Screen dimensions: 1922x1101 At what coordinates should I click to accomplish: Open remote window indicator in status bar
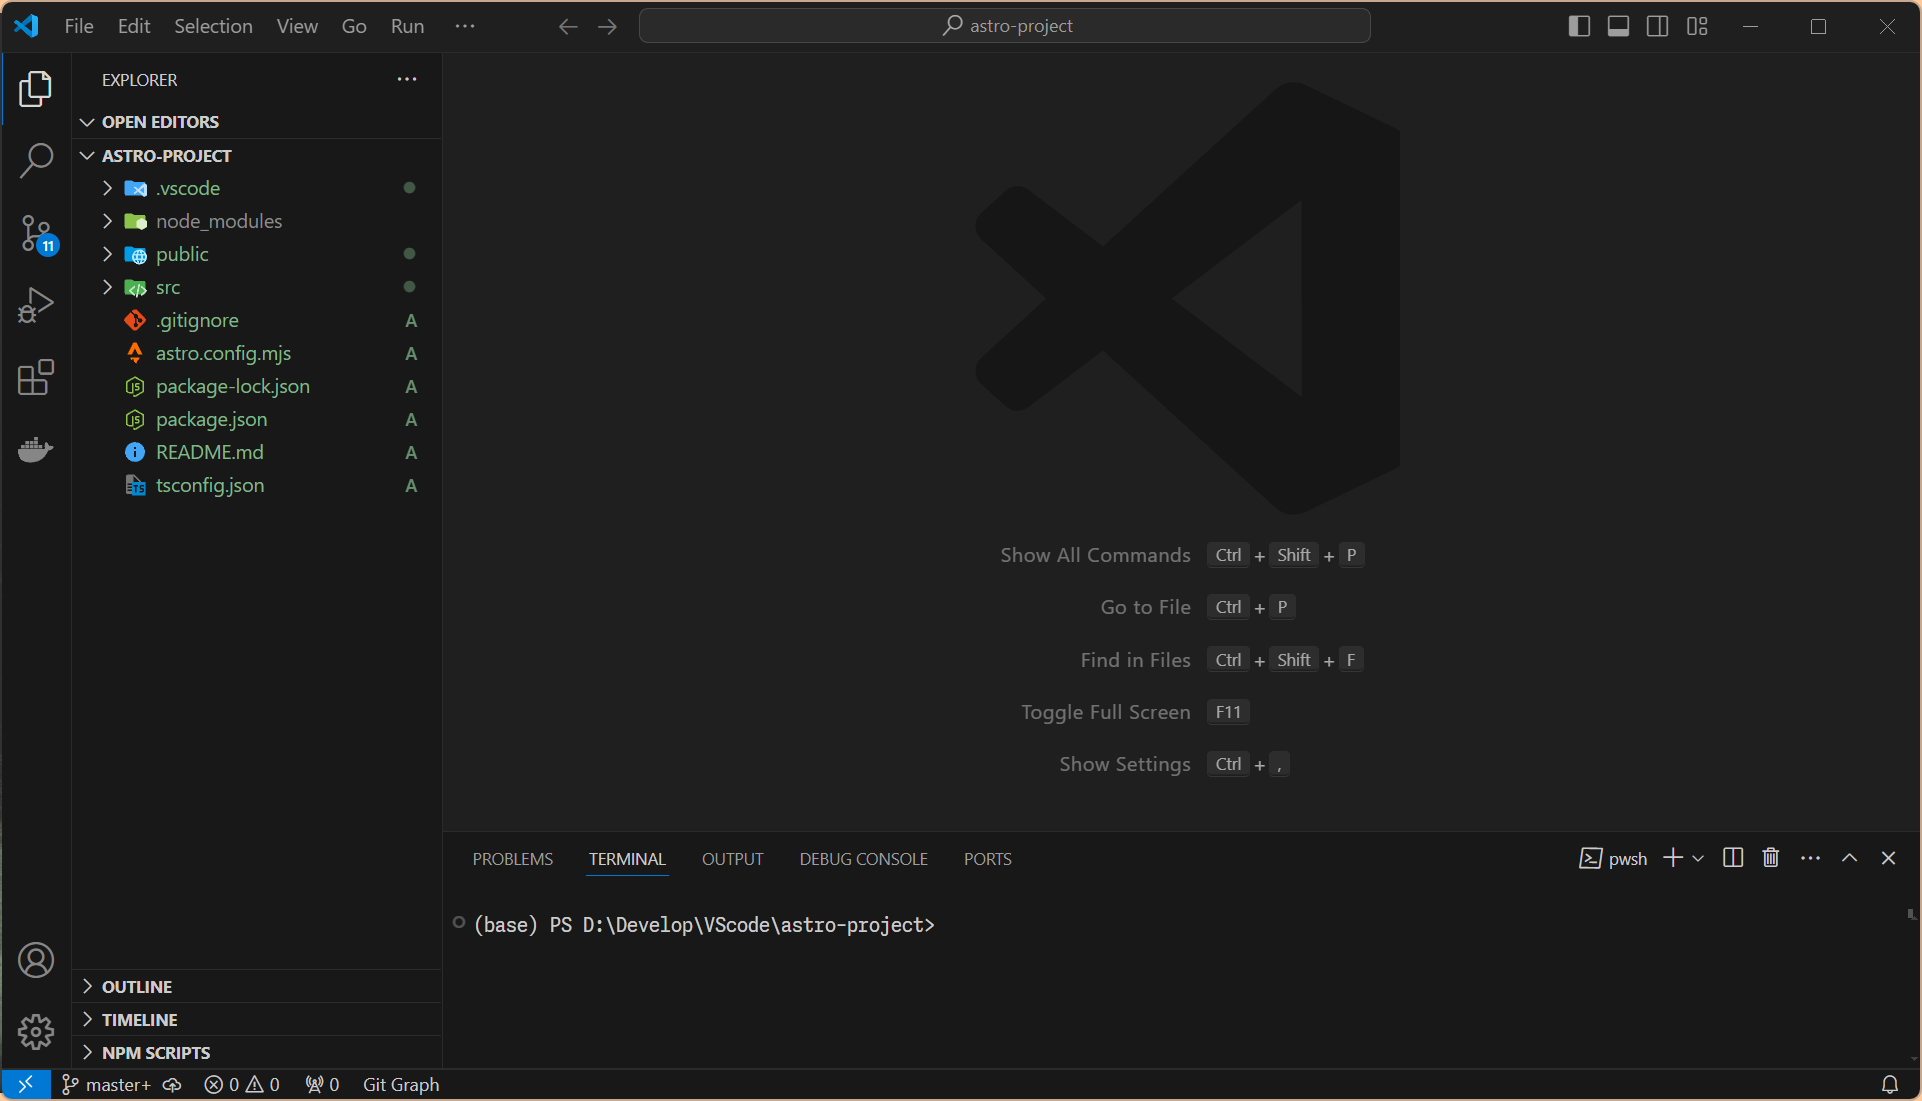click(26, 1084)
